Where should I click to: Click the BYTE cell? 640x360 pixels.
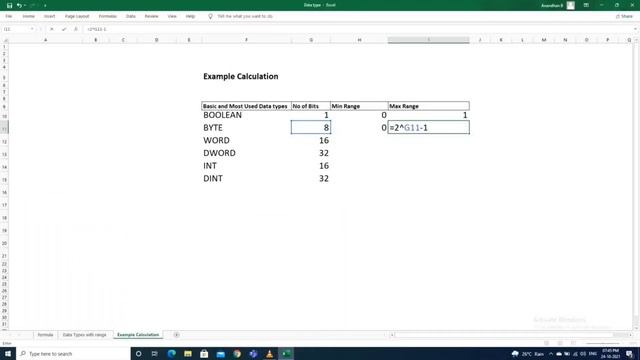click(x=246, y=128)
